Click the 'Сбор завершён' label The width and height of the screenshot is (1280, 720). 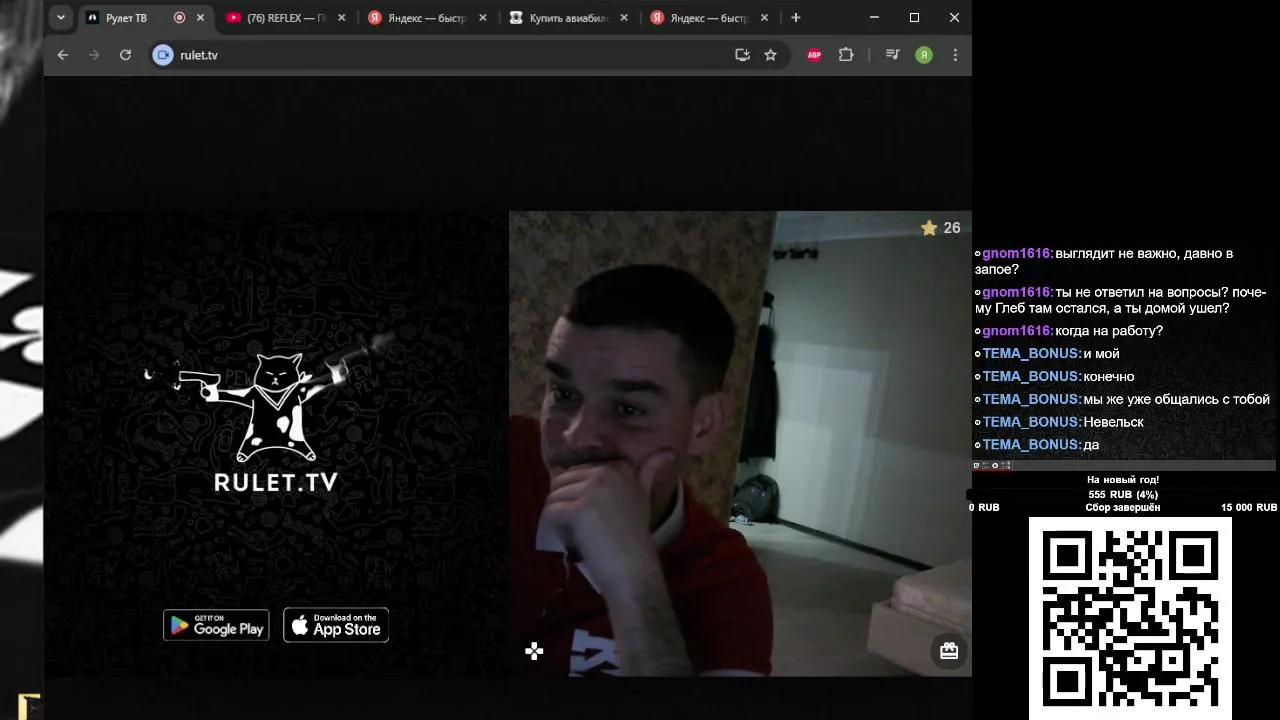tap(1123, 507)
